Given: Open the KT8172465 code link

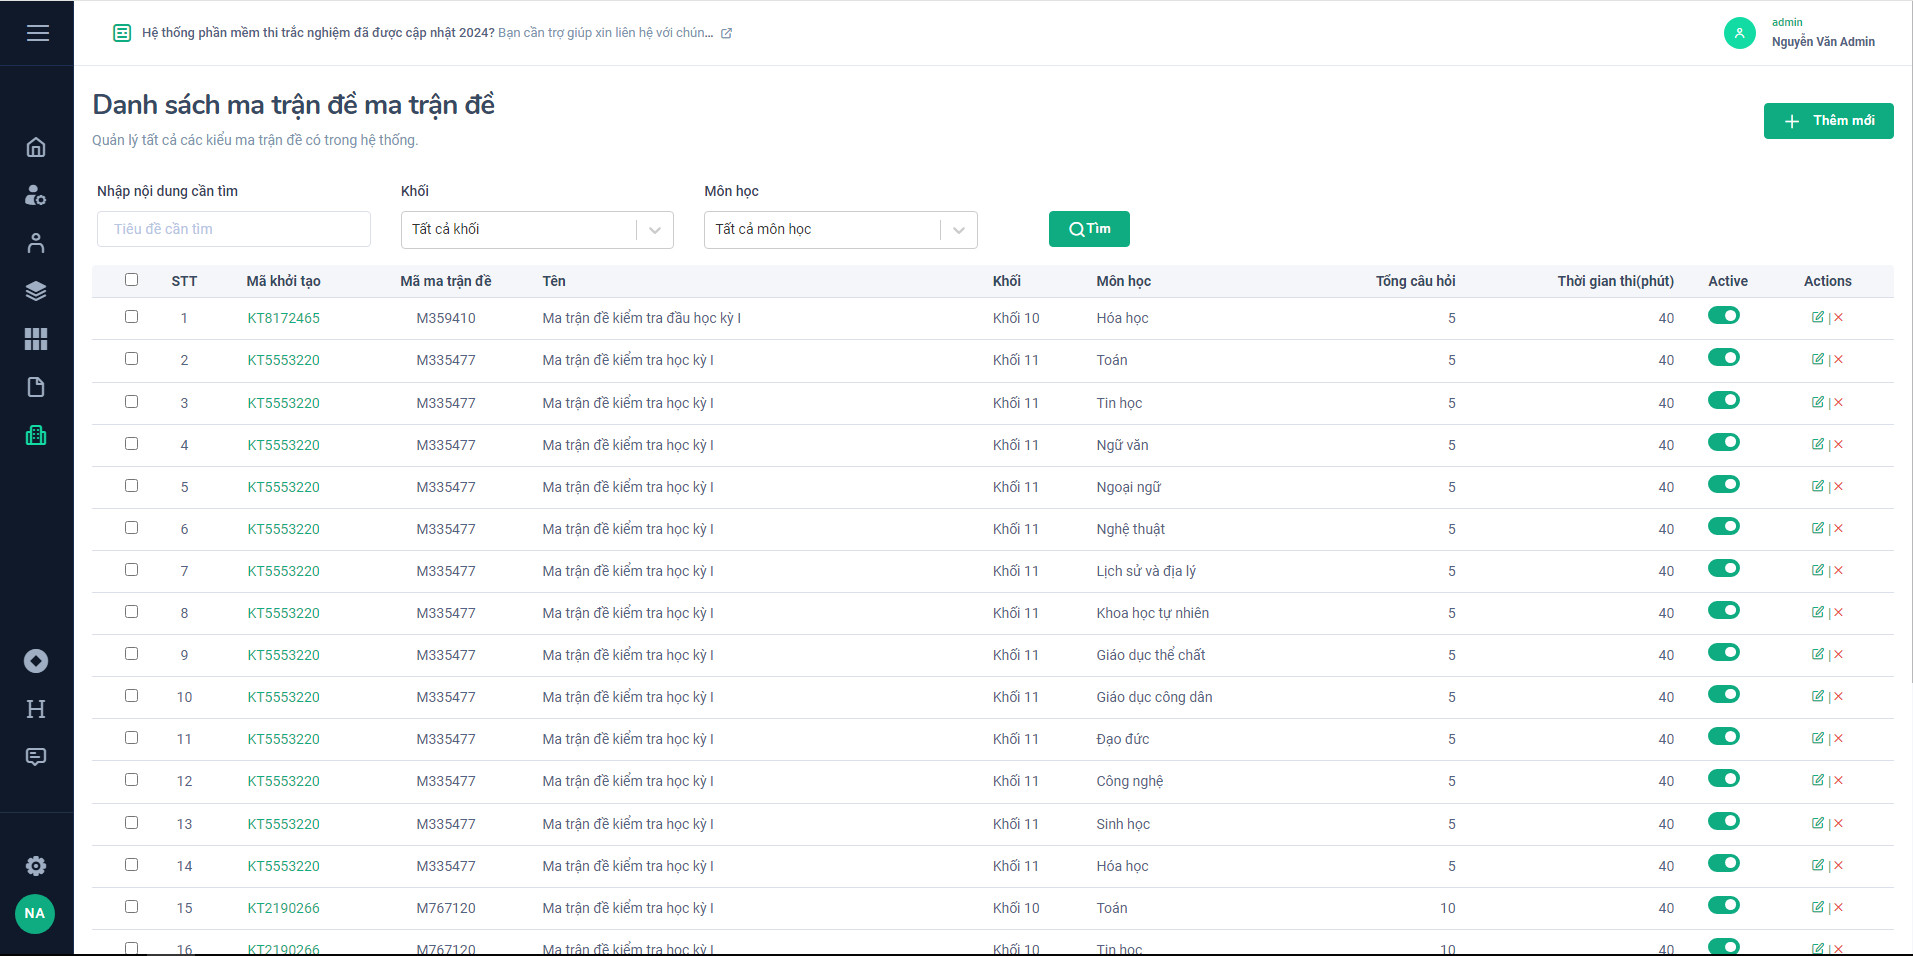Looking at the screenshot, I should click(x=284, y=318).
